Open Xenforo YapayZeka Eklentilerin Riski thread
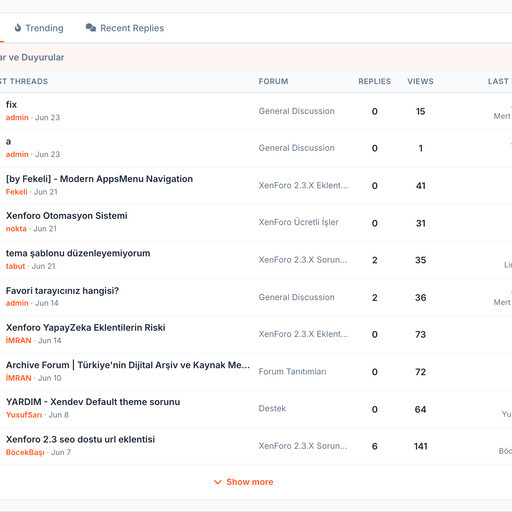The image size is (512, 512). pos(86,328)
